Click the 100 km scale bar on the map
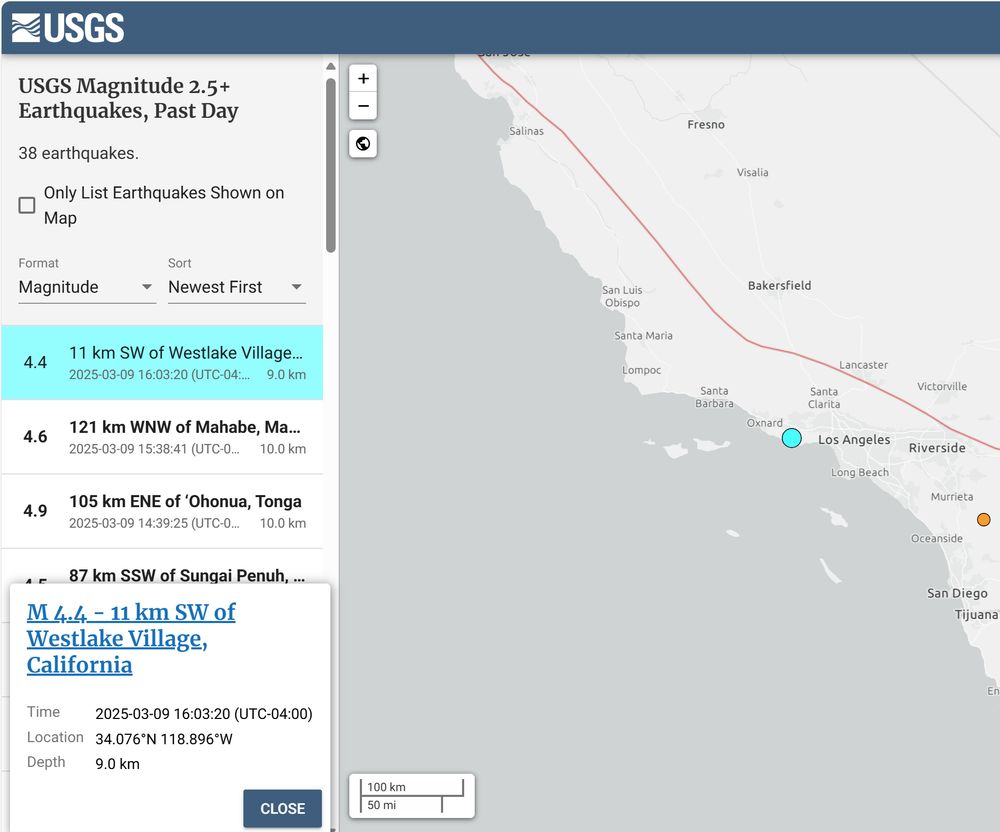 410,787
